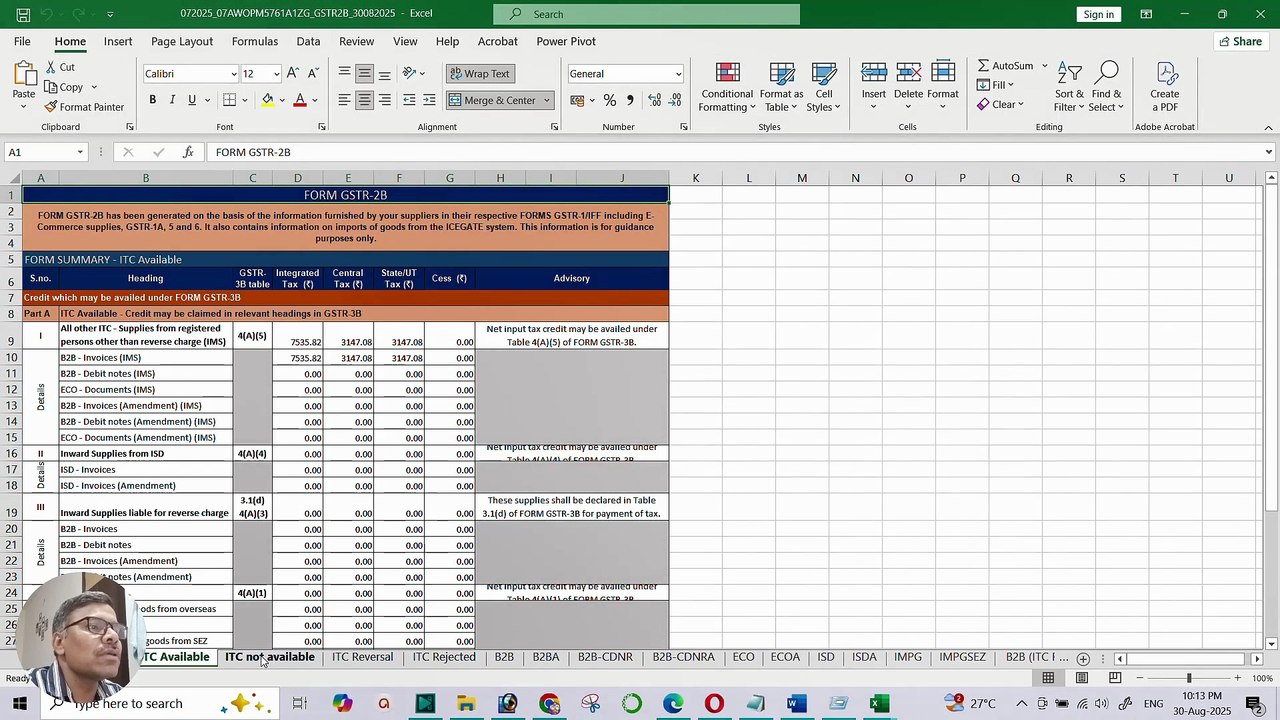Click the Insert Function fx icon
This screenshot has width=1280, height=720.
click(x=188, y=152)
